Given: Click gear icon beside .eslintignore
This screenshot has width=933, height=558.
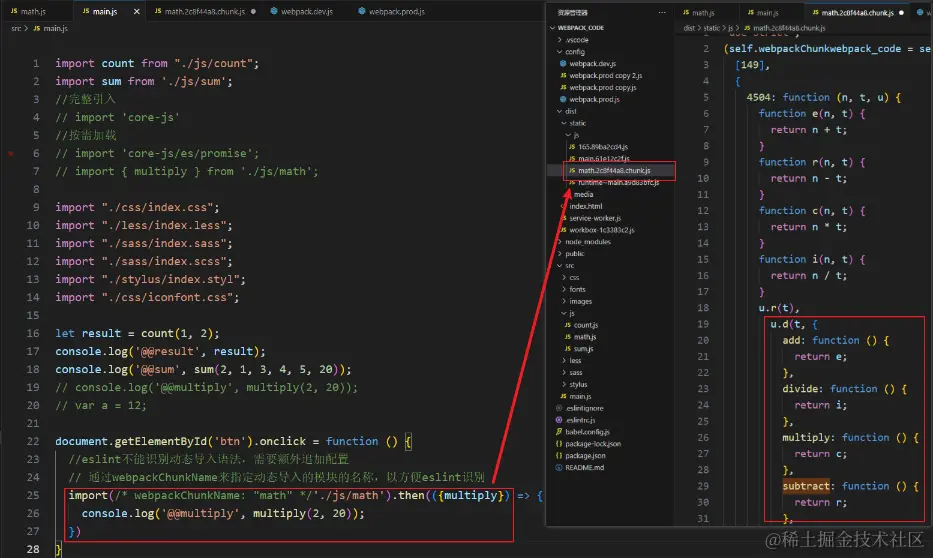Looking at the screenshot, I should [559, 408].
